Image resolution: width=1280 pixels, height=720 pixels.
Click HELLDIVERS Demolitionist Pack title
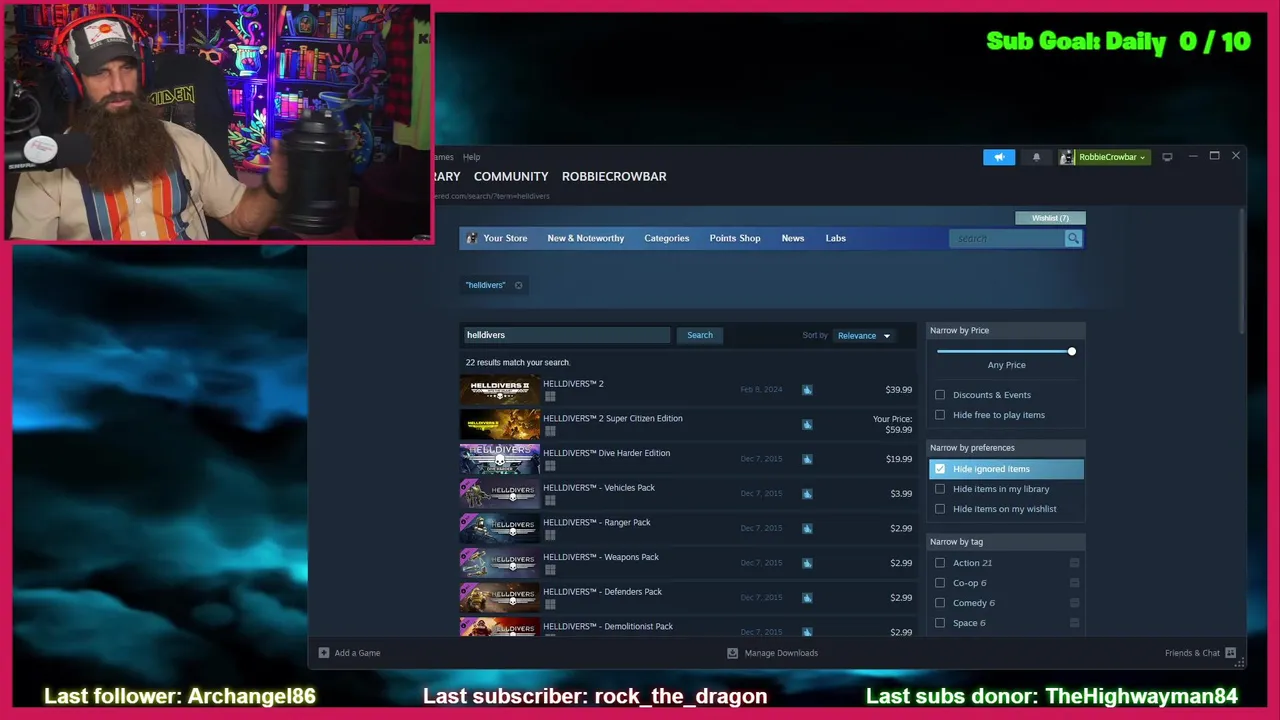coord(608,626)
